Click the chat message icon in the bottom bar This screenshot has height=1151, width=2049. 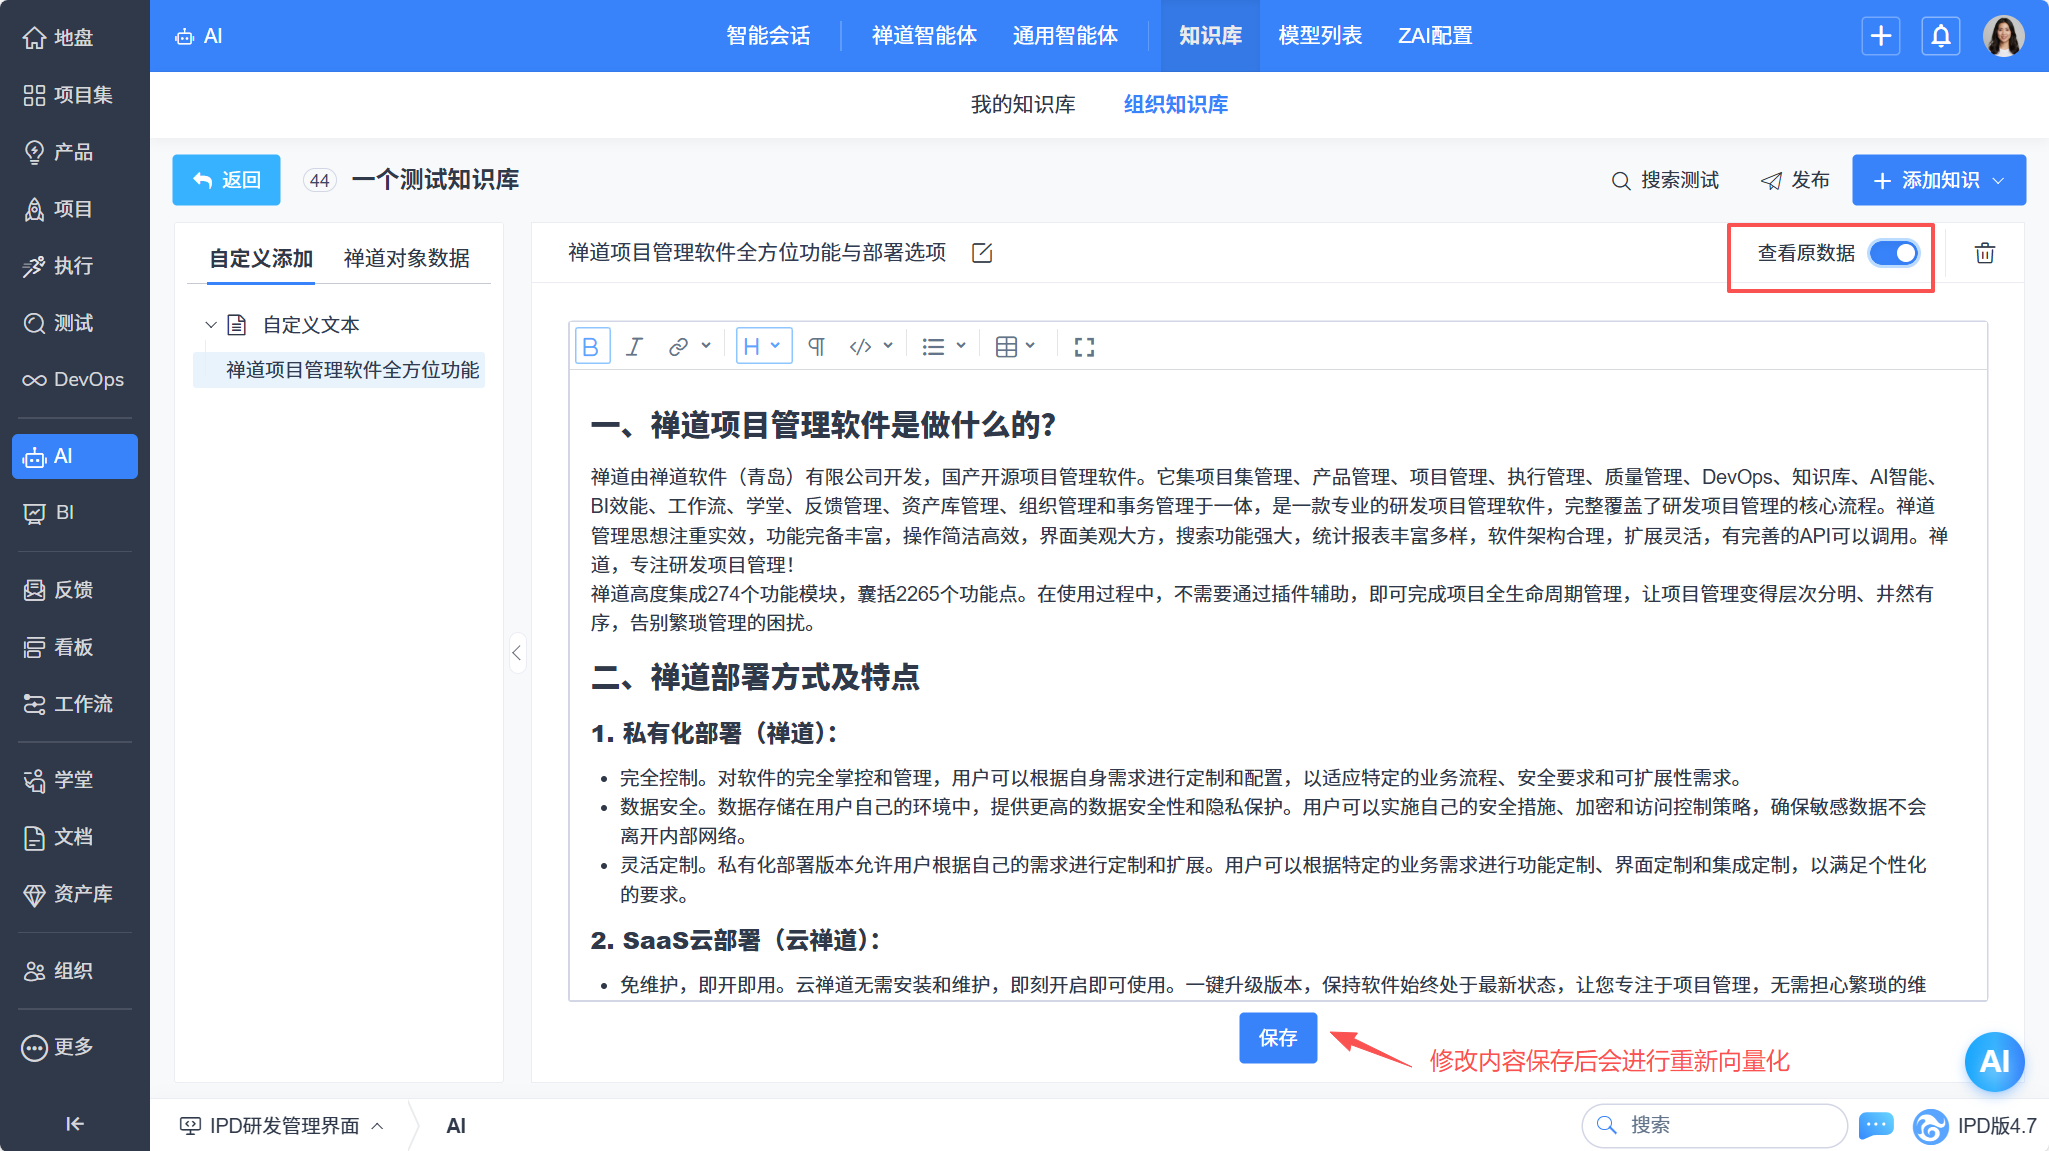tap(1875, 1125)
